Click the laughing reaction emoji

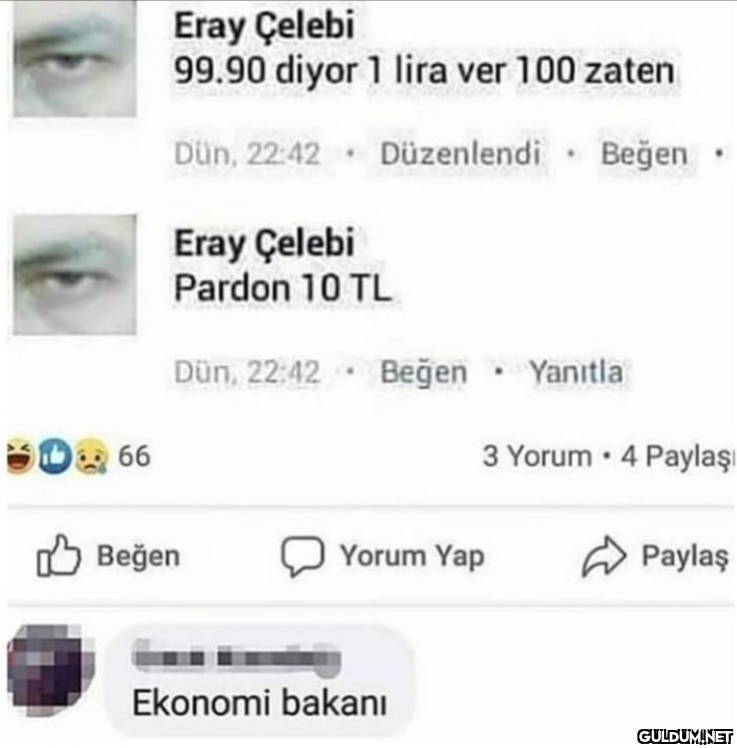point(20,456)
